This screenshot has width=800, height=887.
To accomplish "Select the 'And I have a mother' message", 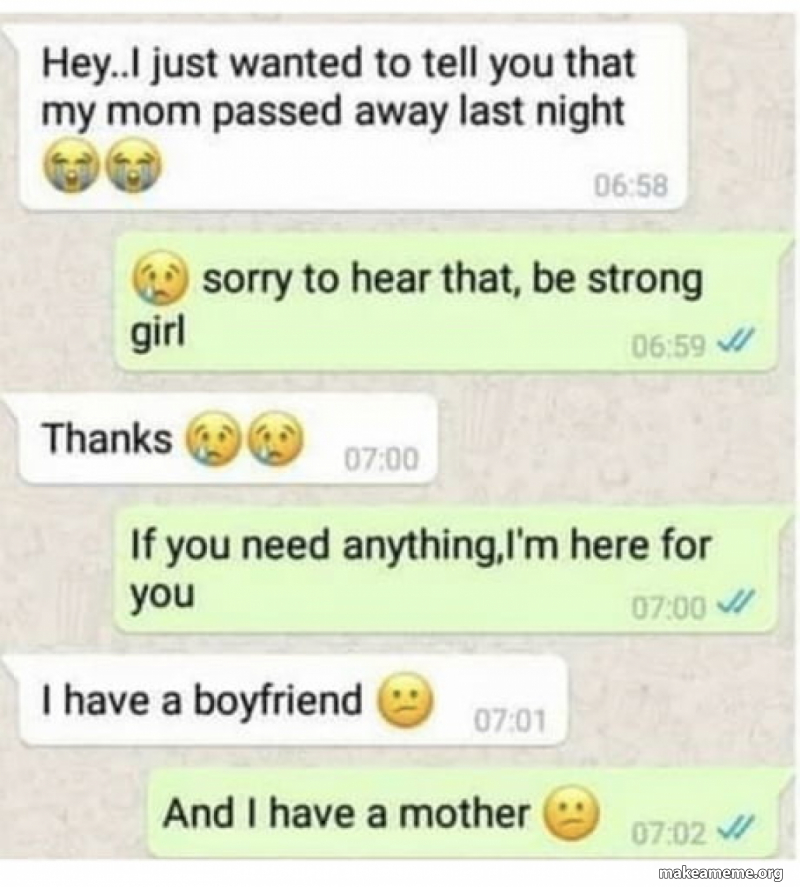I will [463, 813].
